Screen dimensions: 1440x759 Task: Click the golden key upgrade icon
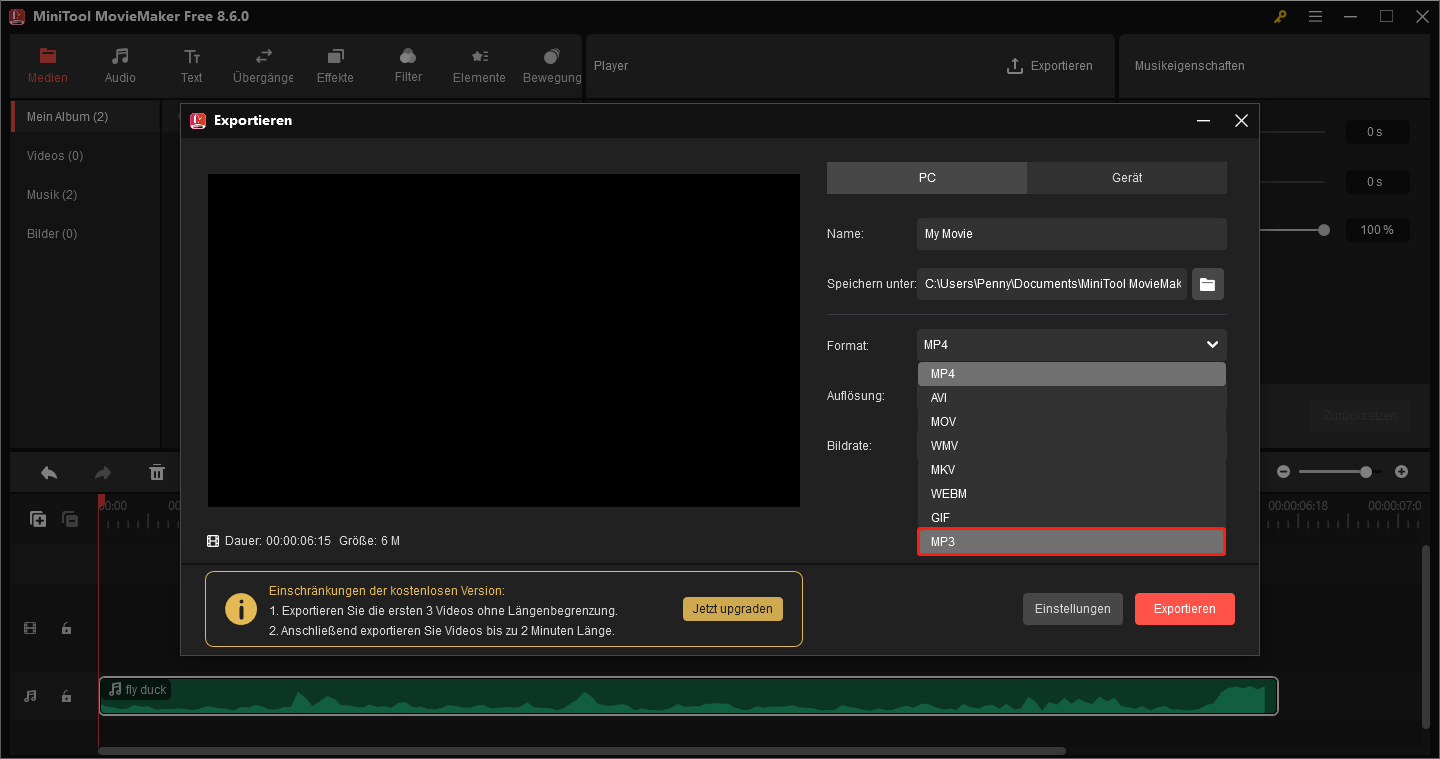(1279, 16)
